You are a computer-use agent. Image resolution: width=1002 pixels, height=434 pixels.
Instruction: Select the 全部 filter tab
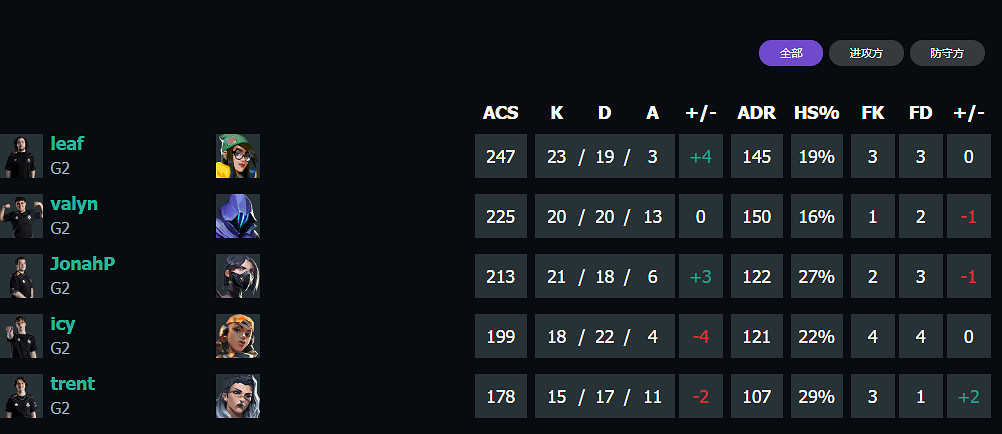coord(791,53)
